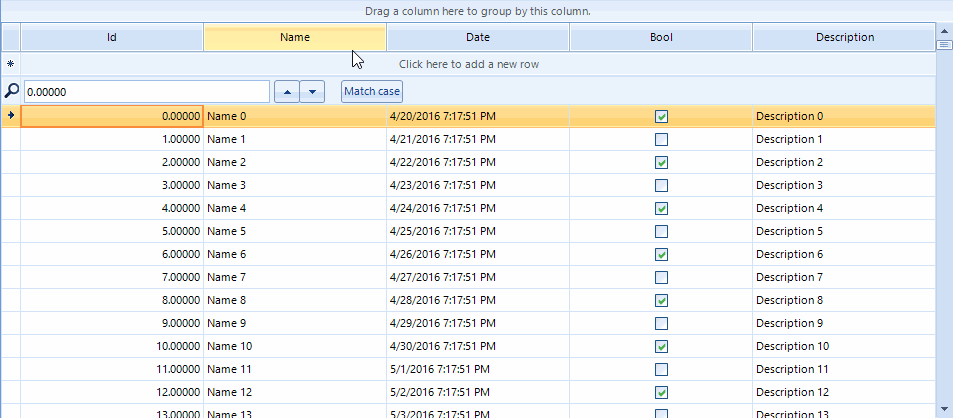The height and width of the screenshot is (418, 953).
Task: Uncheck the Bool checkbox for Name 0
Action: click(661, 116)
